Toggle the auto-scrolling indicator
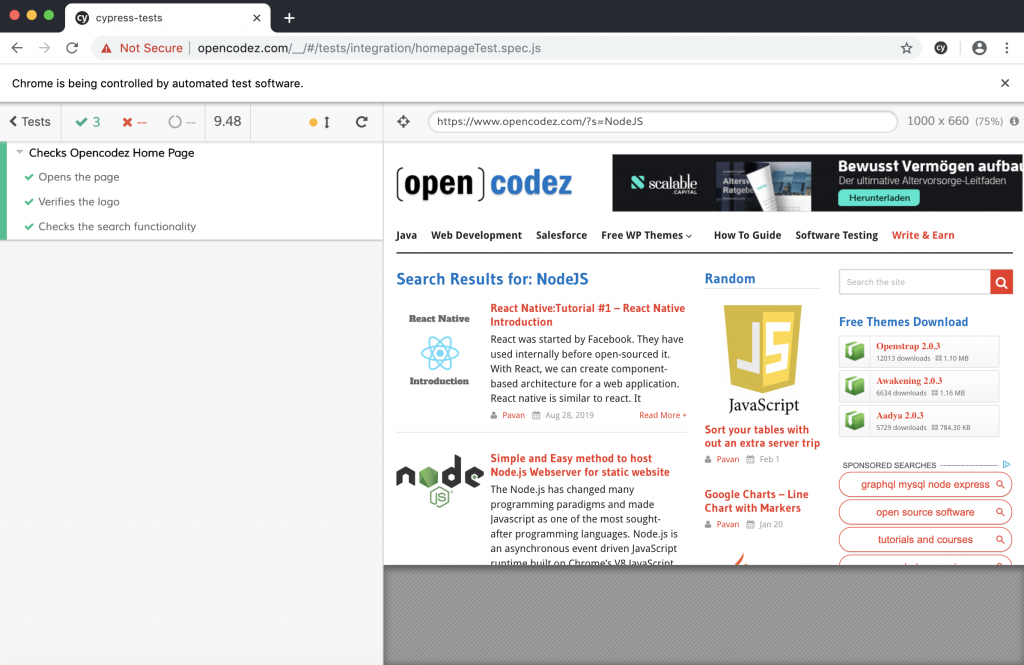Viewport: 1024px width, 665px height. pyautogui.click(x=319, y=122)
